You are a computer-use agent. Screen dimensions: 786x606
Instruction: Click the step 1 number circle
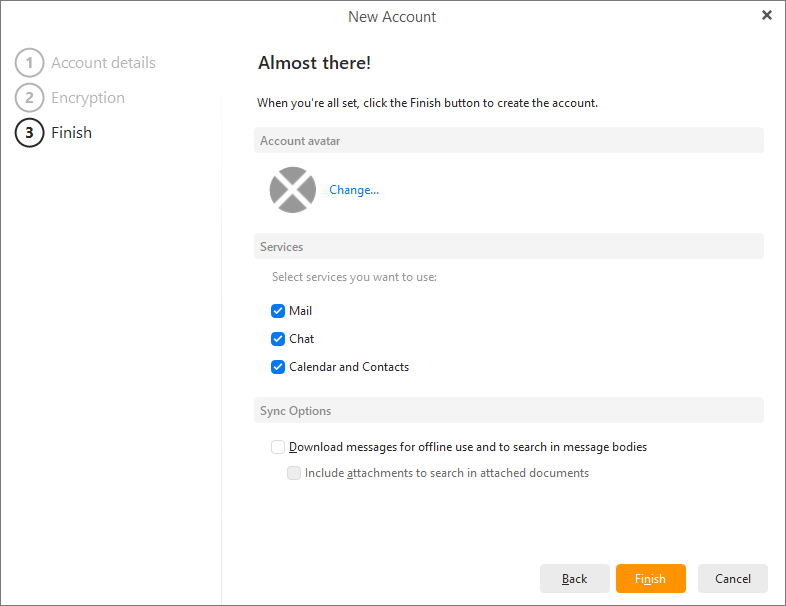pyautogui.click(x=30, y=63)
